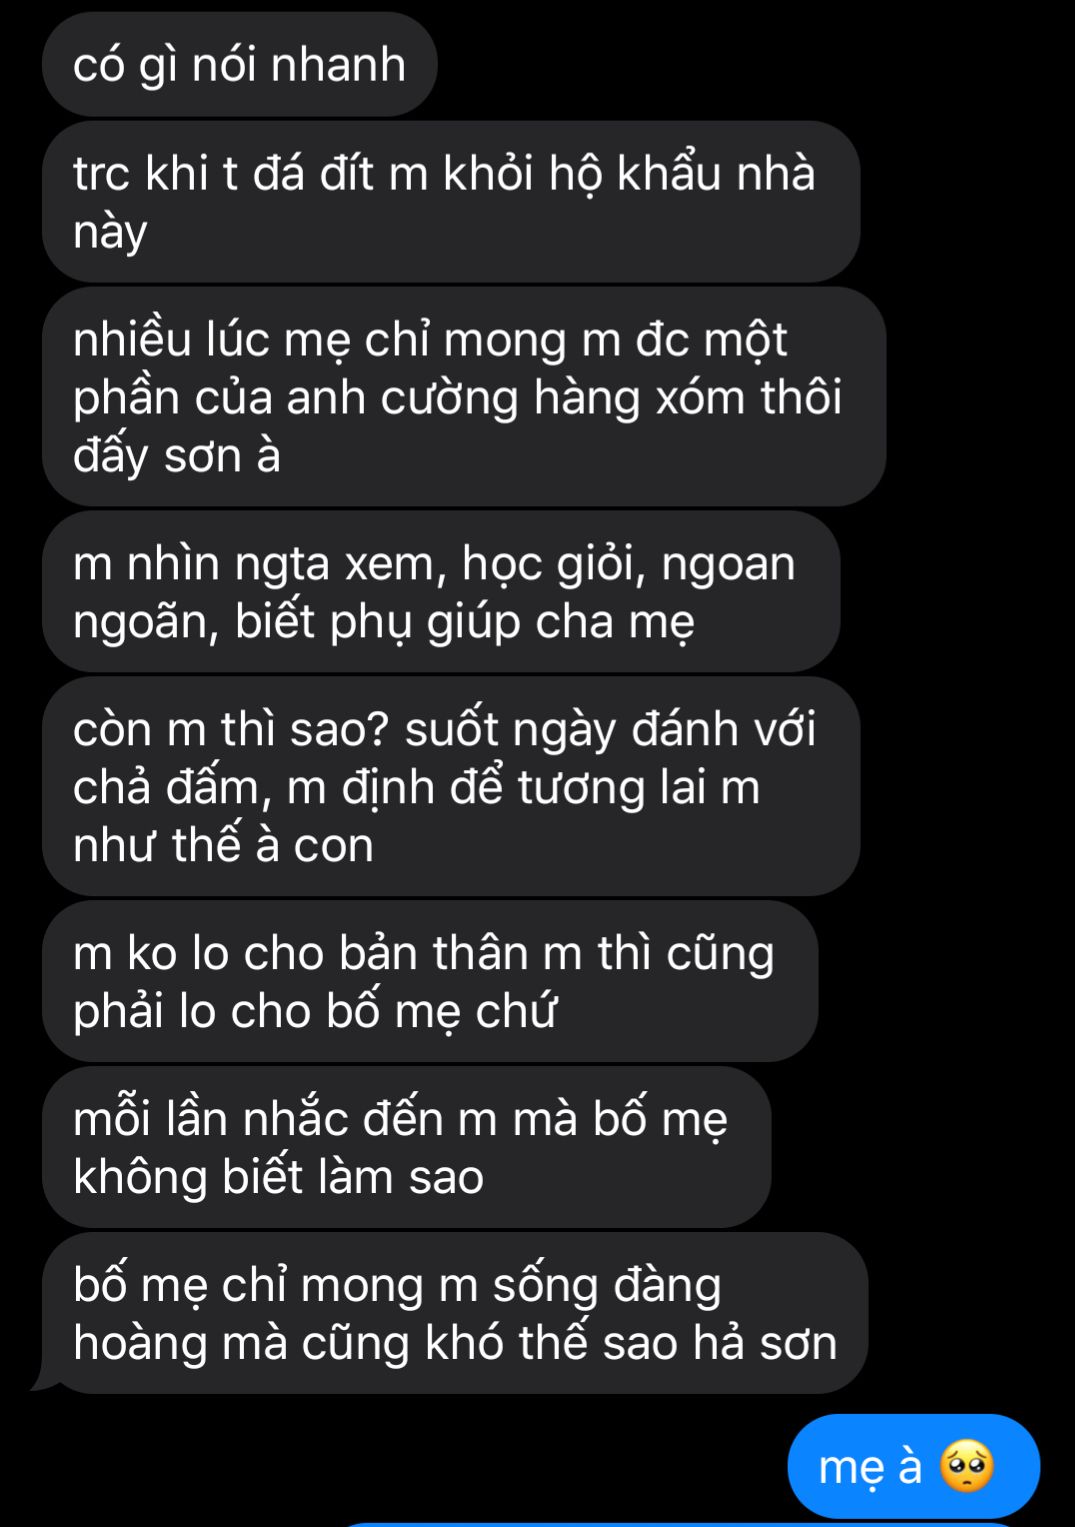Select the blue "mẹ à" sent message

pos(914,1467)
